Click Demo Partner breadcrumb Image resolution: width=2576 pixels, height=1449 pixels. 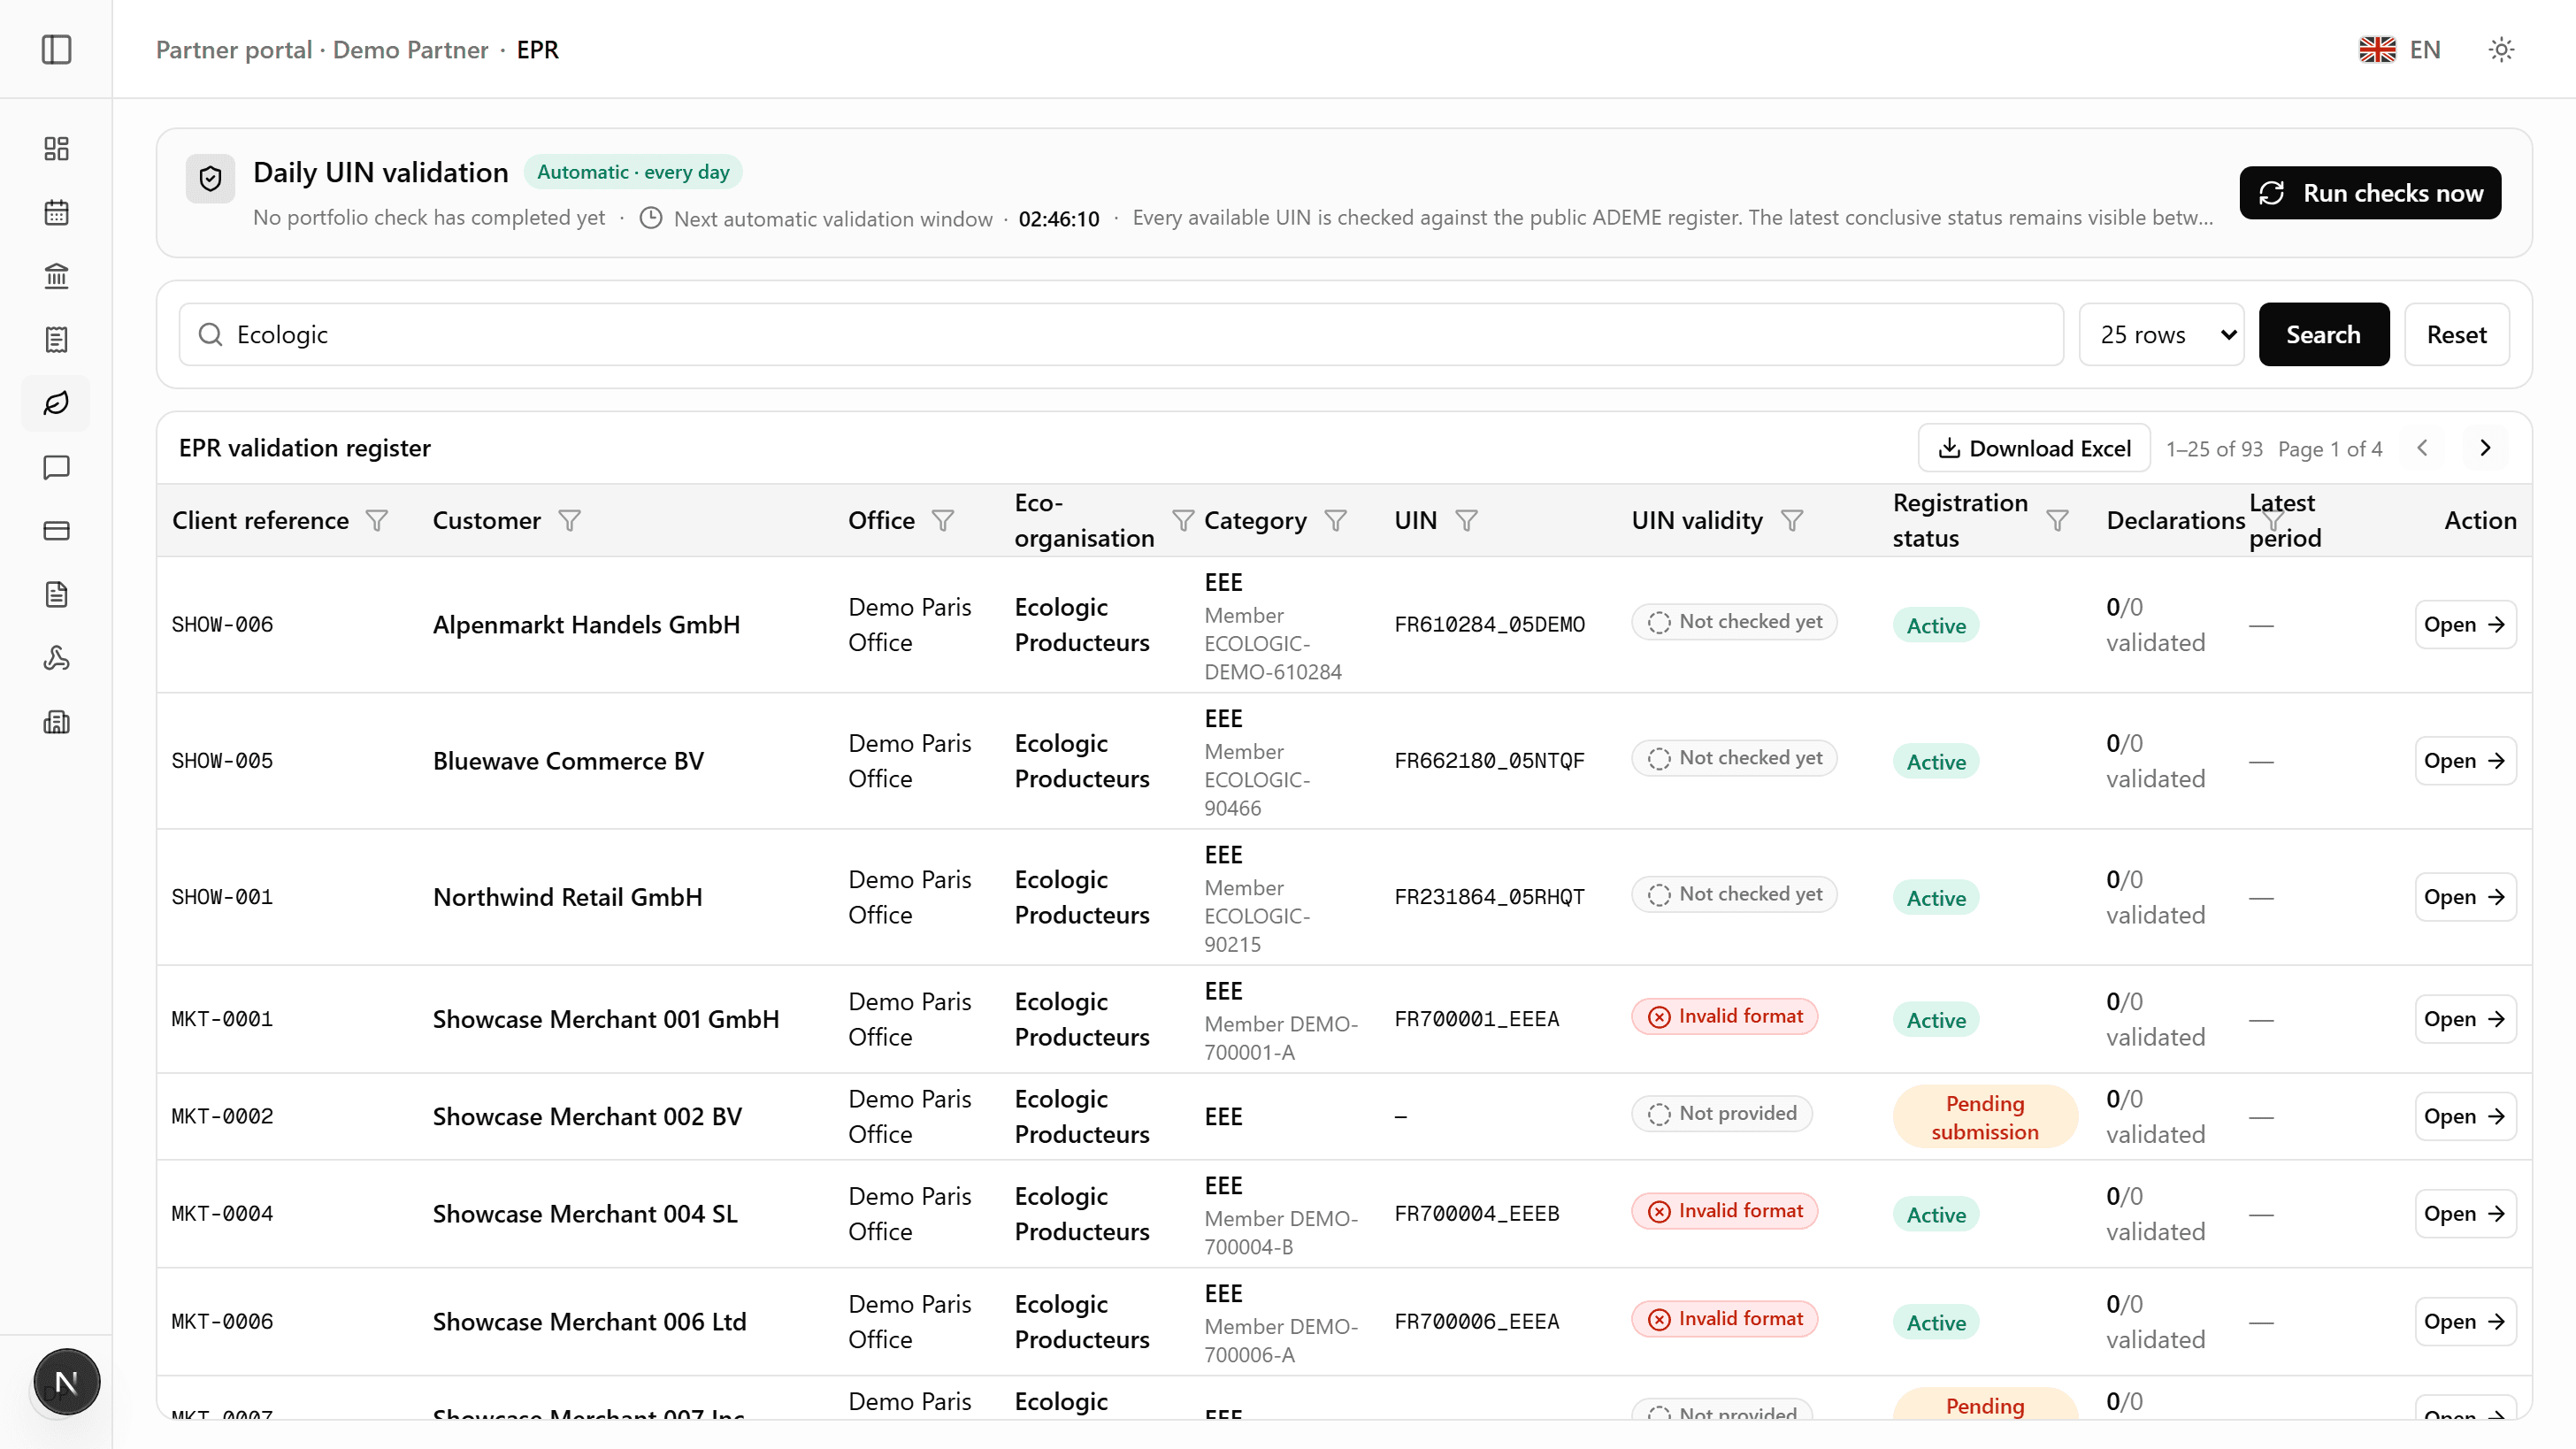tap(410, 49)
